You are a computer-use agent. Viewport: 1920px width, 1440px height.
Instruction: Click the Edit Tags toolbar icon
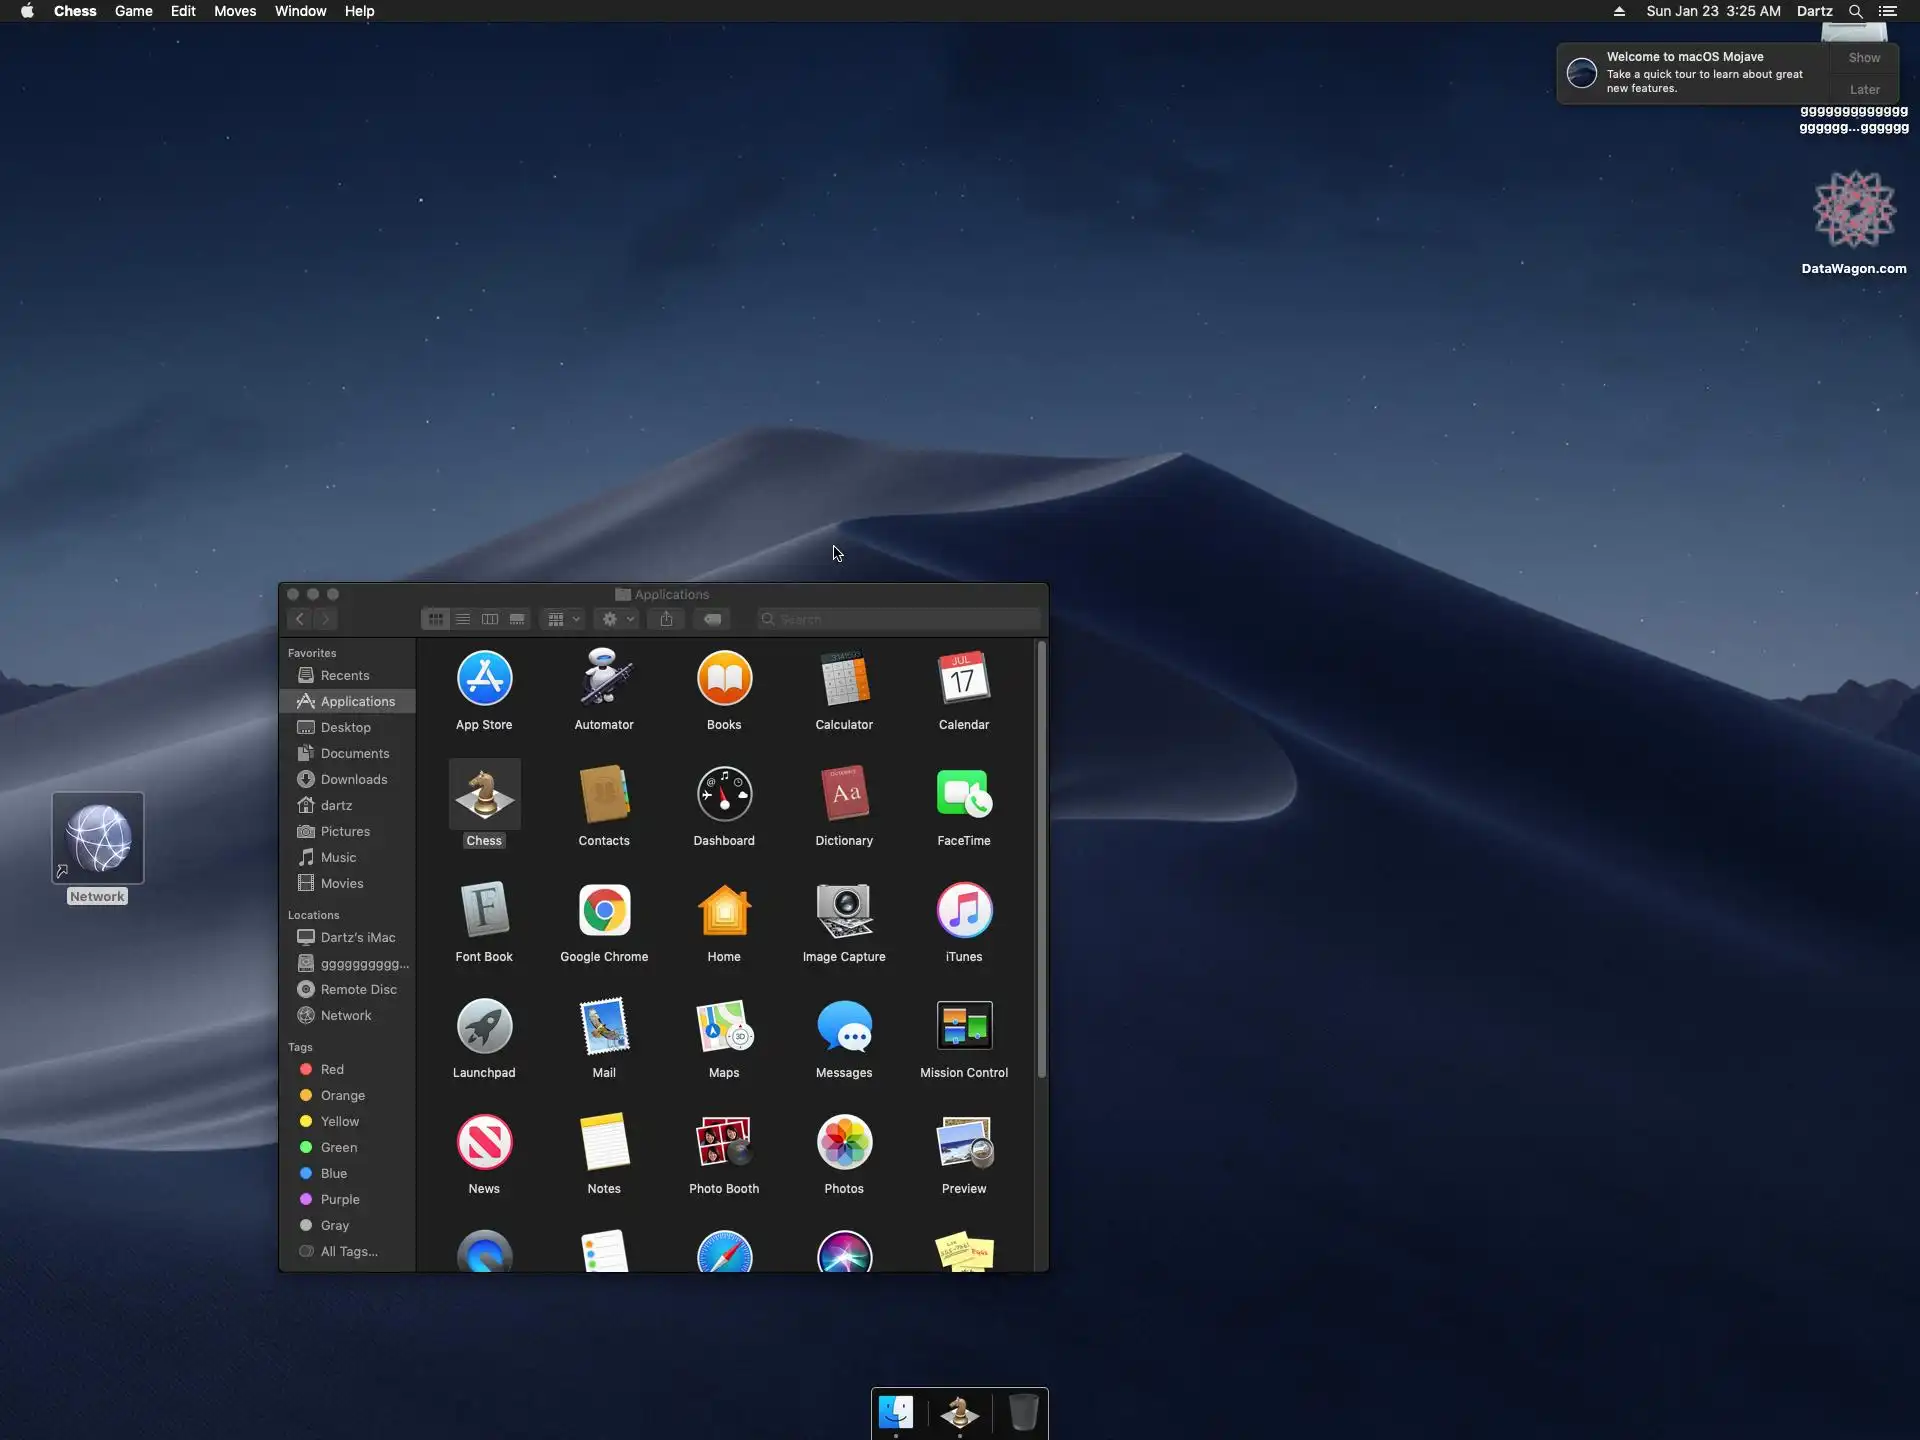pyautogui.click(x=712, y=619)
